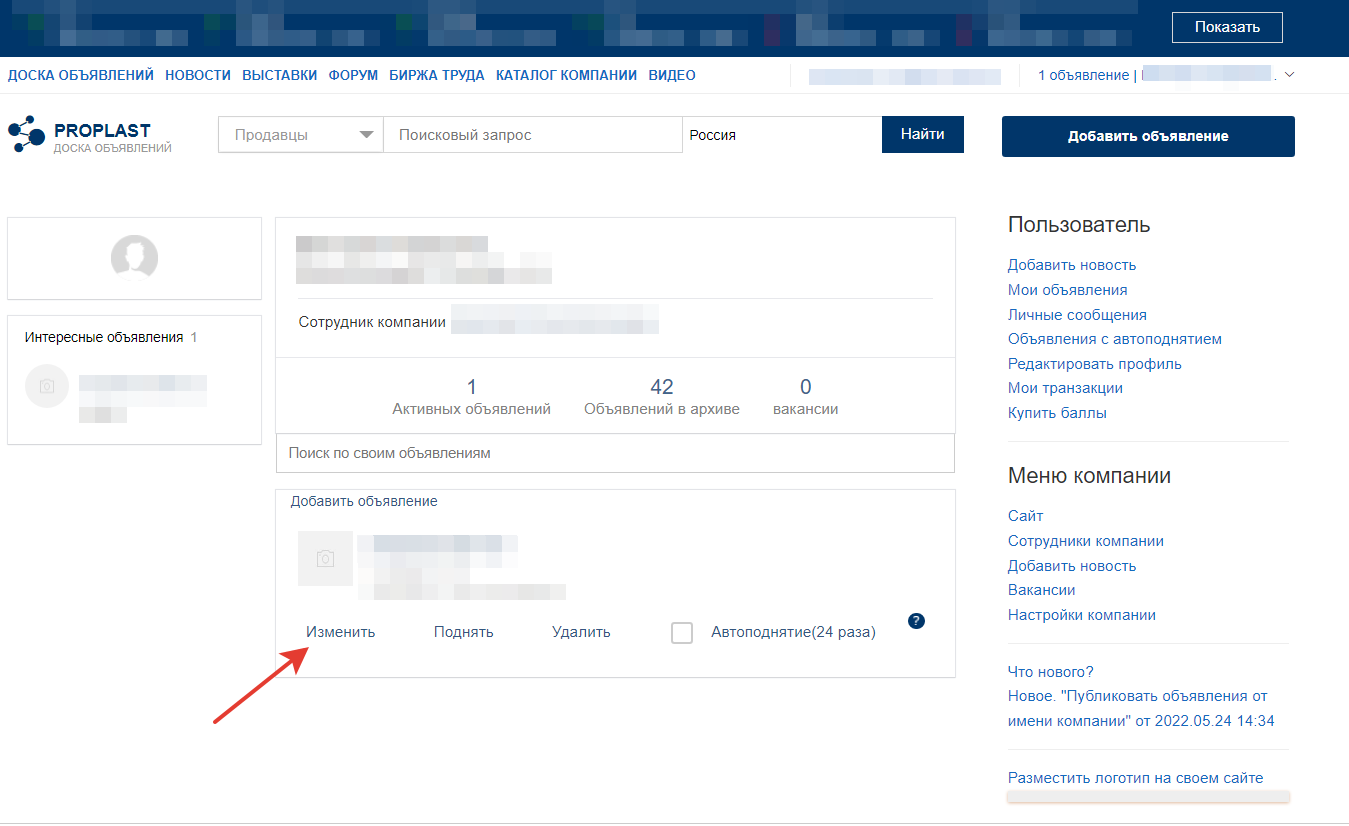Image resolution: width=1349 pixels, height=826 pixels.
Task: Click the Интересные объявления heading
Action: [104, 337]
